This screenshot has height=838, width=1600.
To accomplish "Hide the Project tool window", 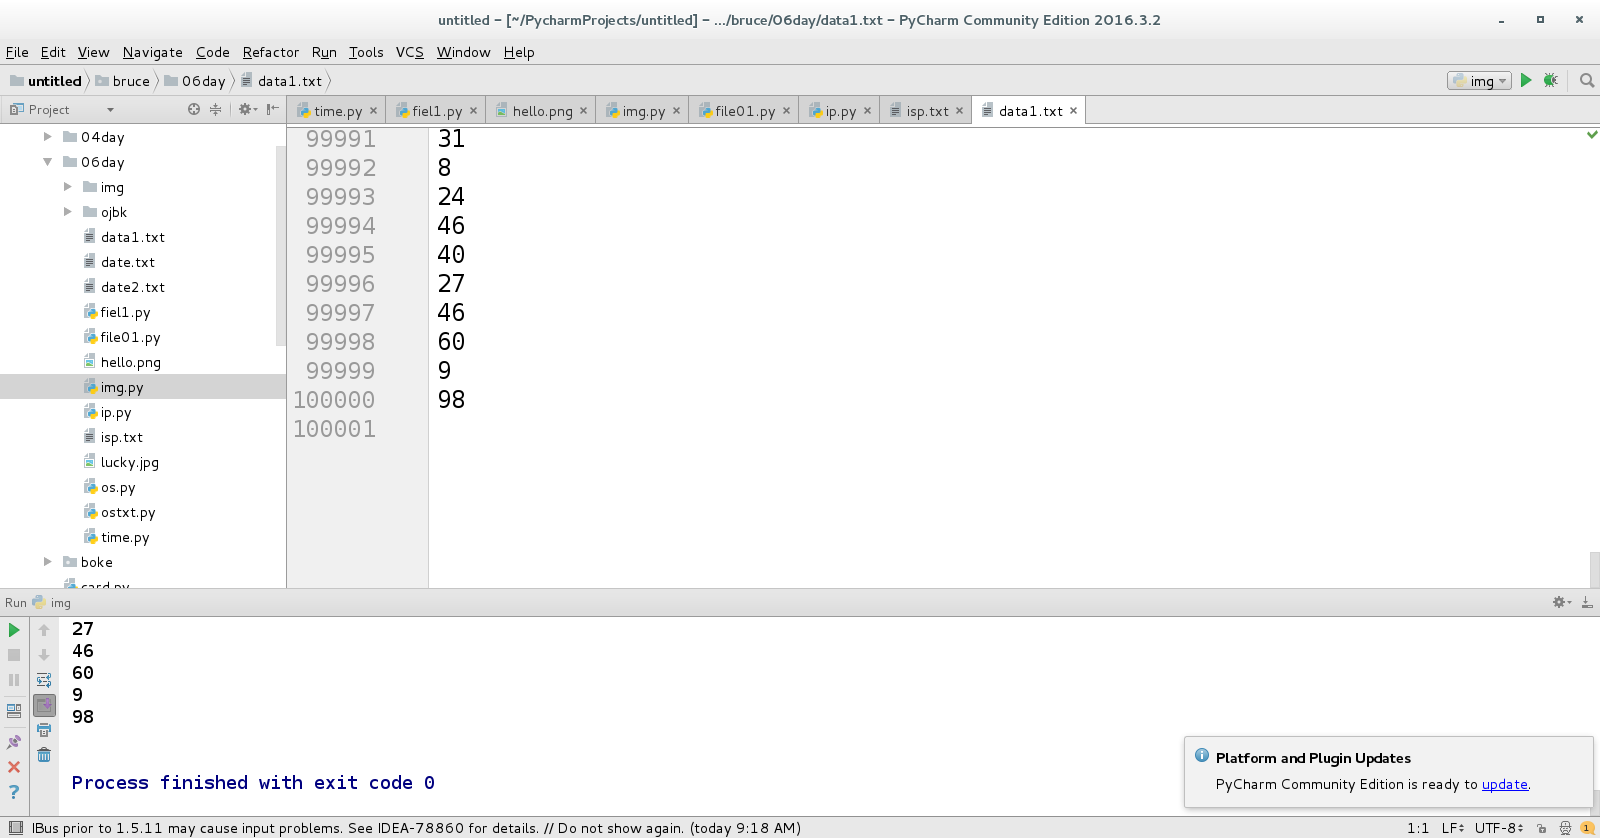I will coord(273,109).
